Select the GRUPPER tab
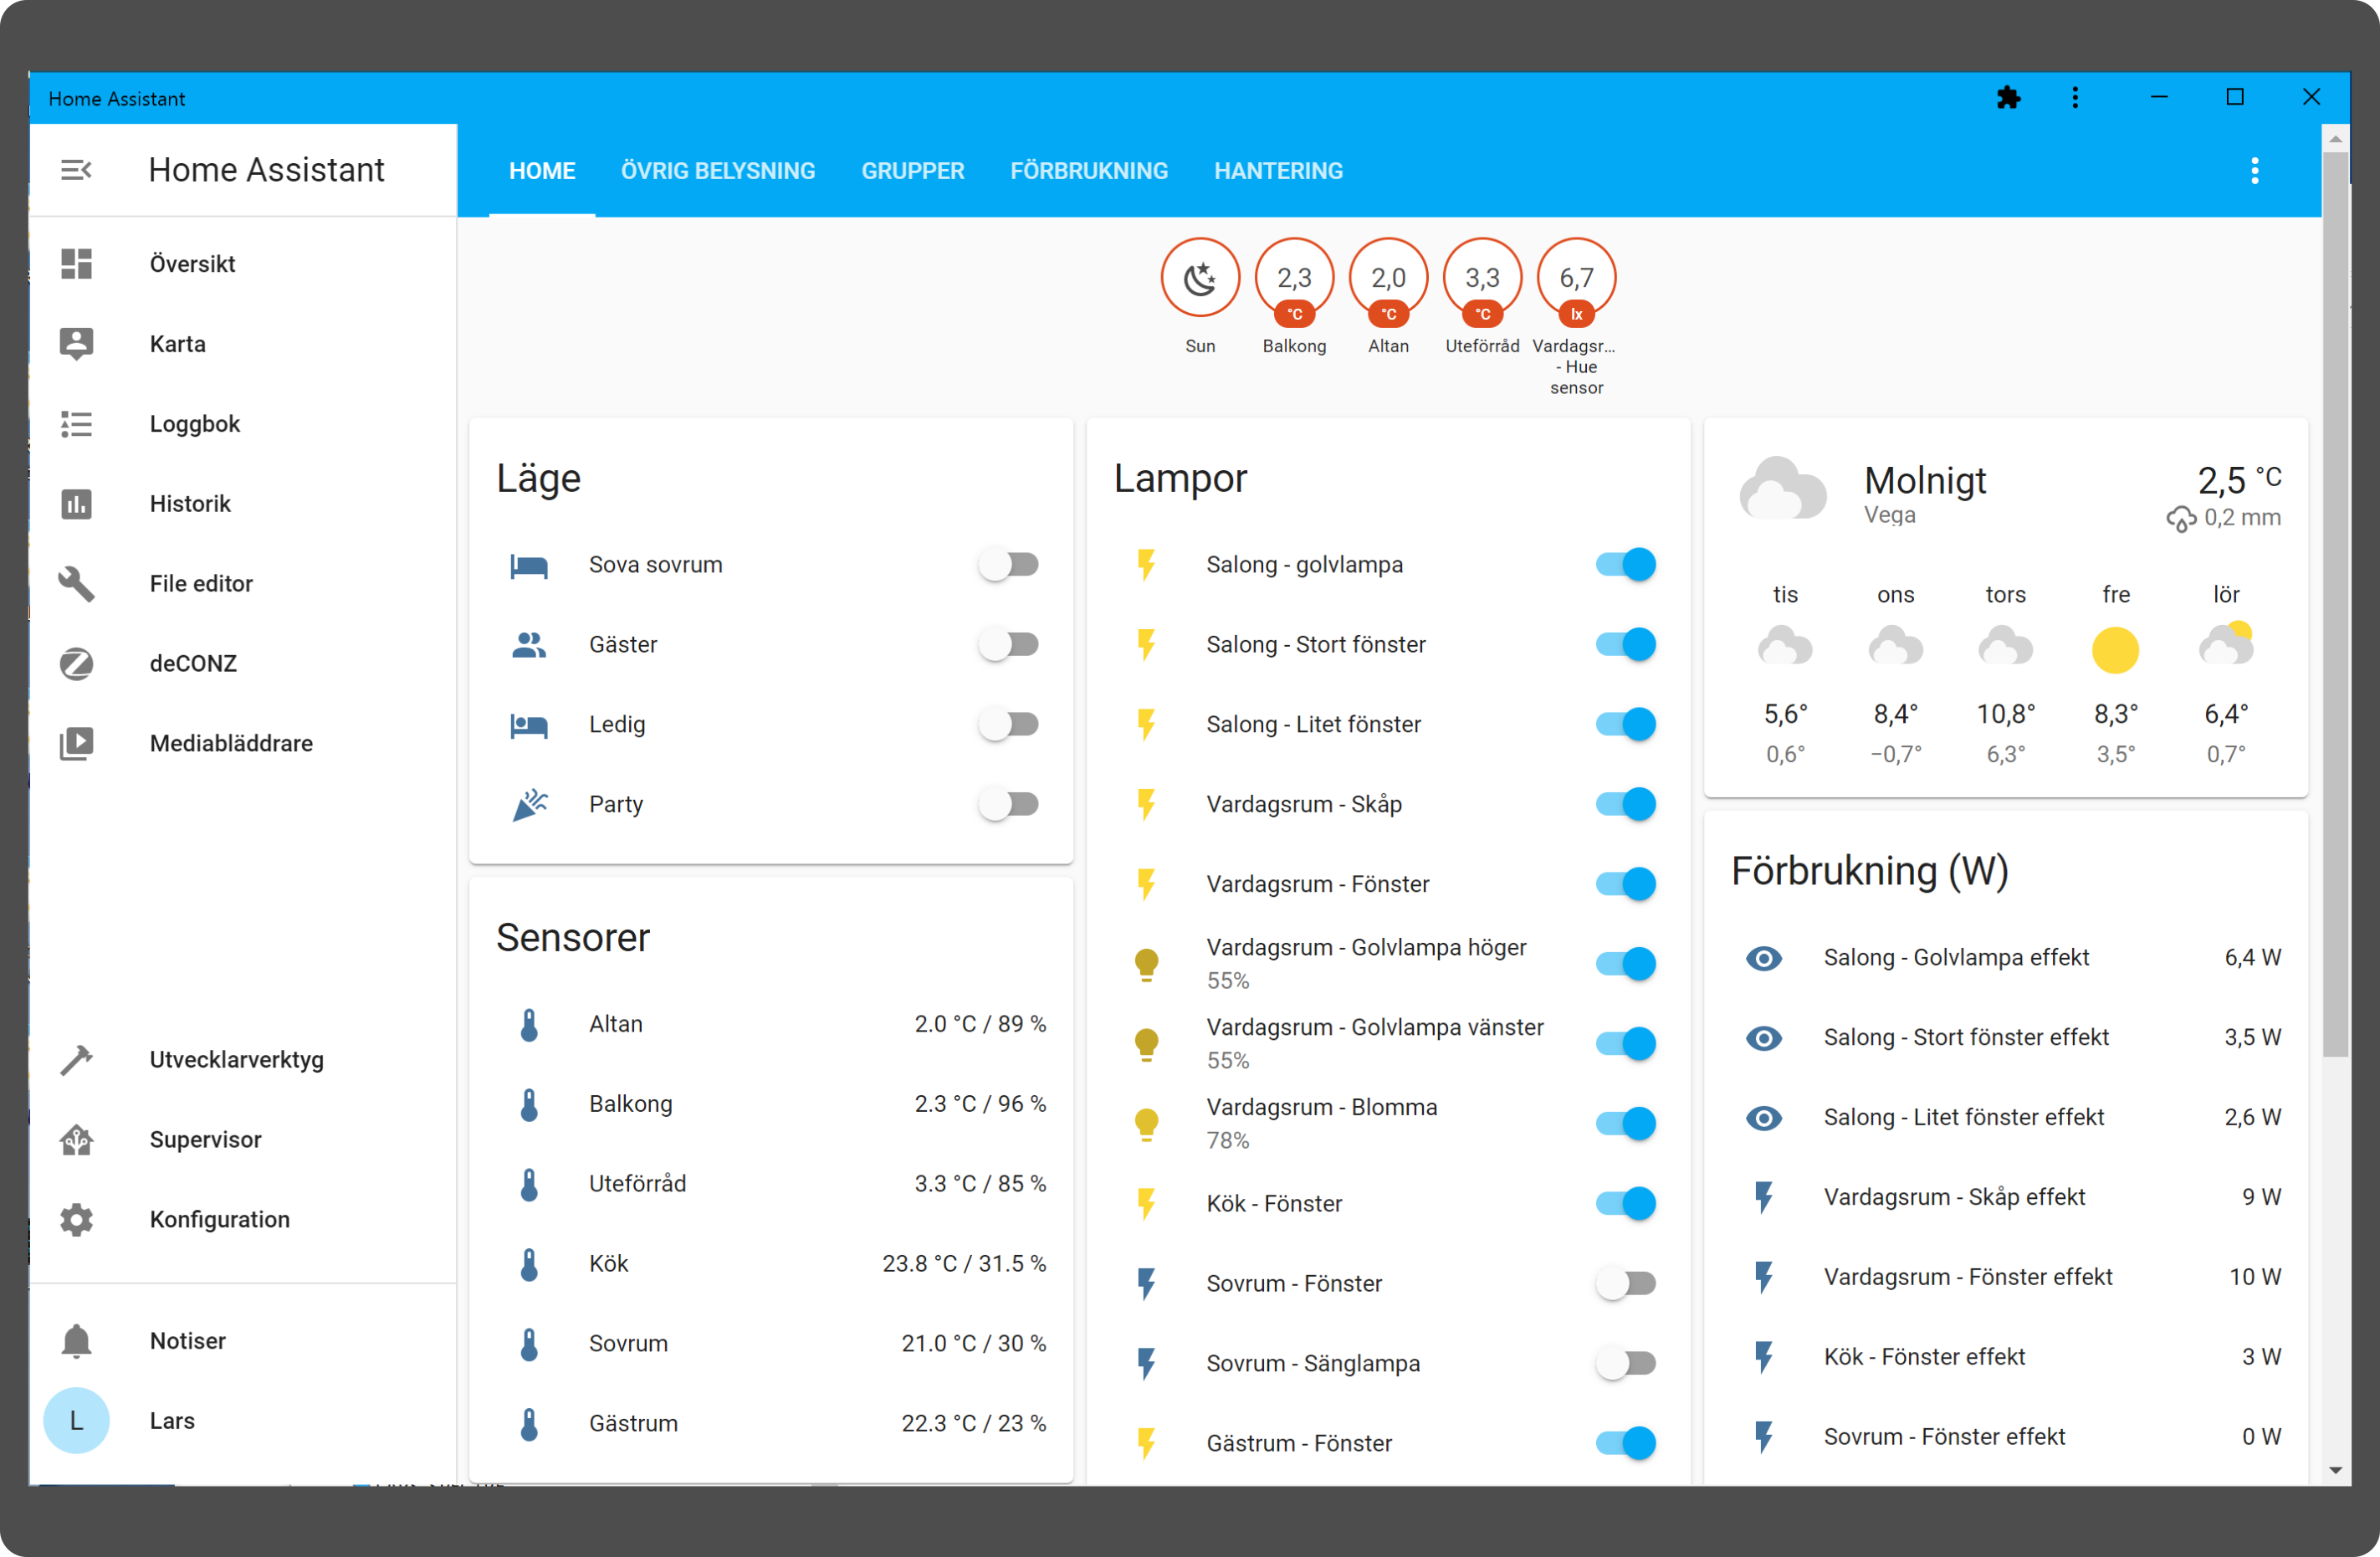The width and height of the screenshot is (2380, 1557). point(913,171)
